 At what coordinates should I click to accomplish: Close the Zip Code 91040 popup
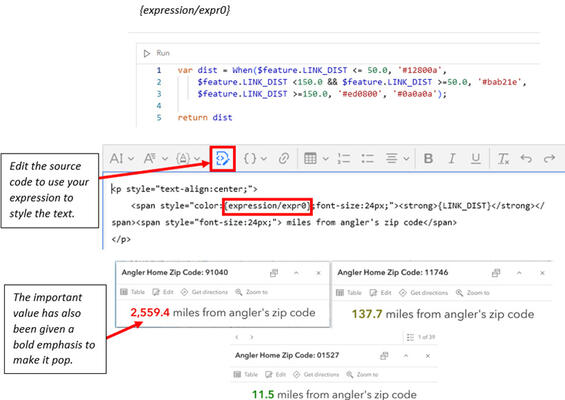pyautogui.click(x=319, y=273)
